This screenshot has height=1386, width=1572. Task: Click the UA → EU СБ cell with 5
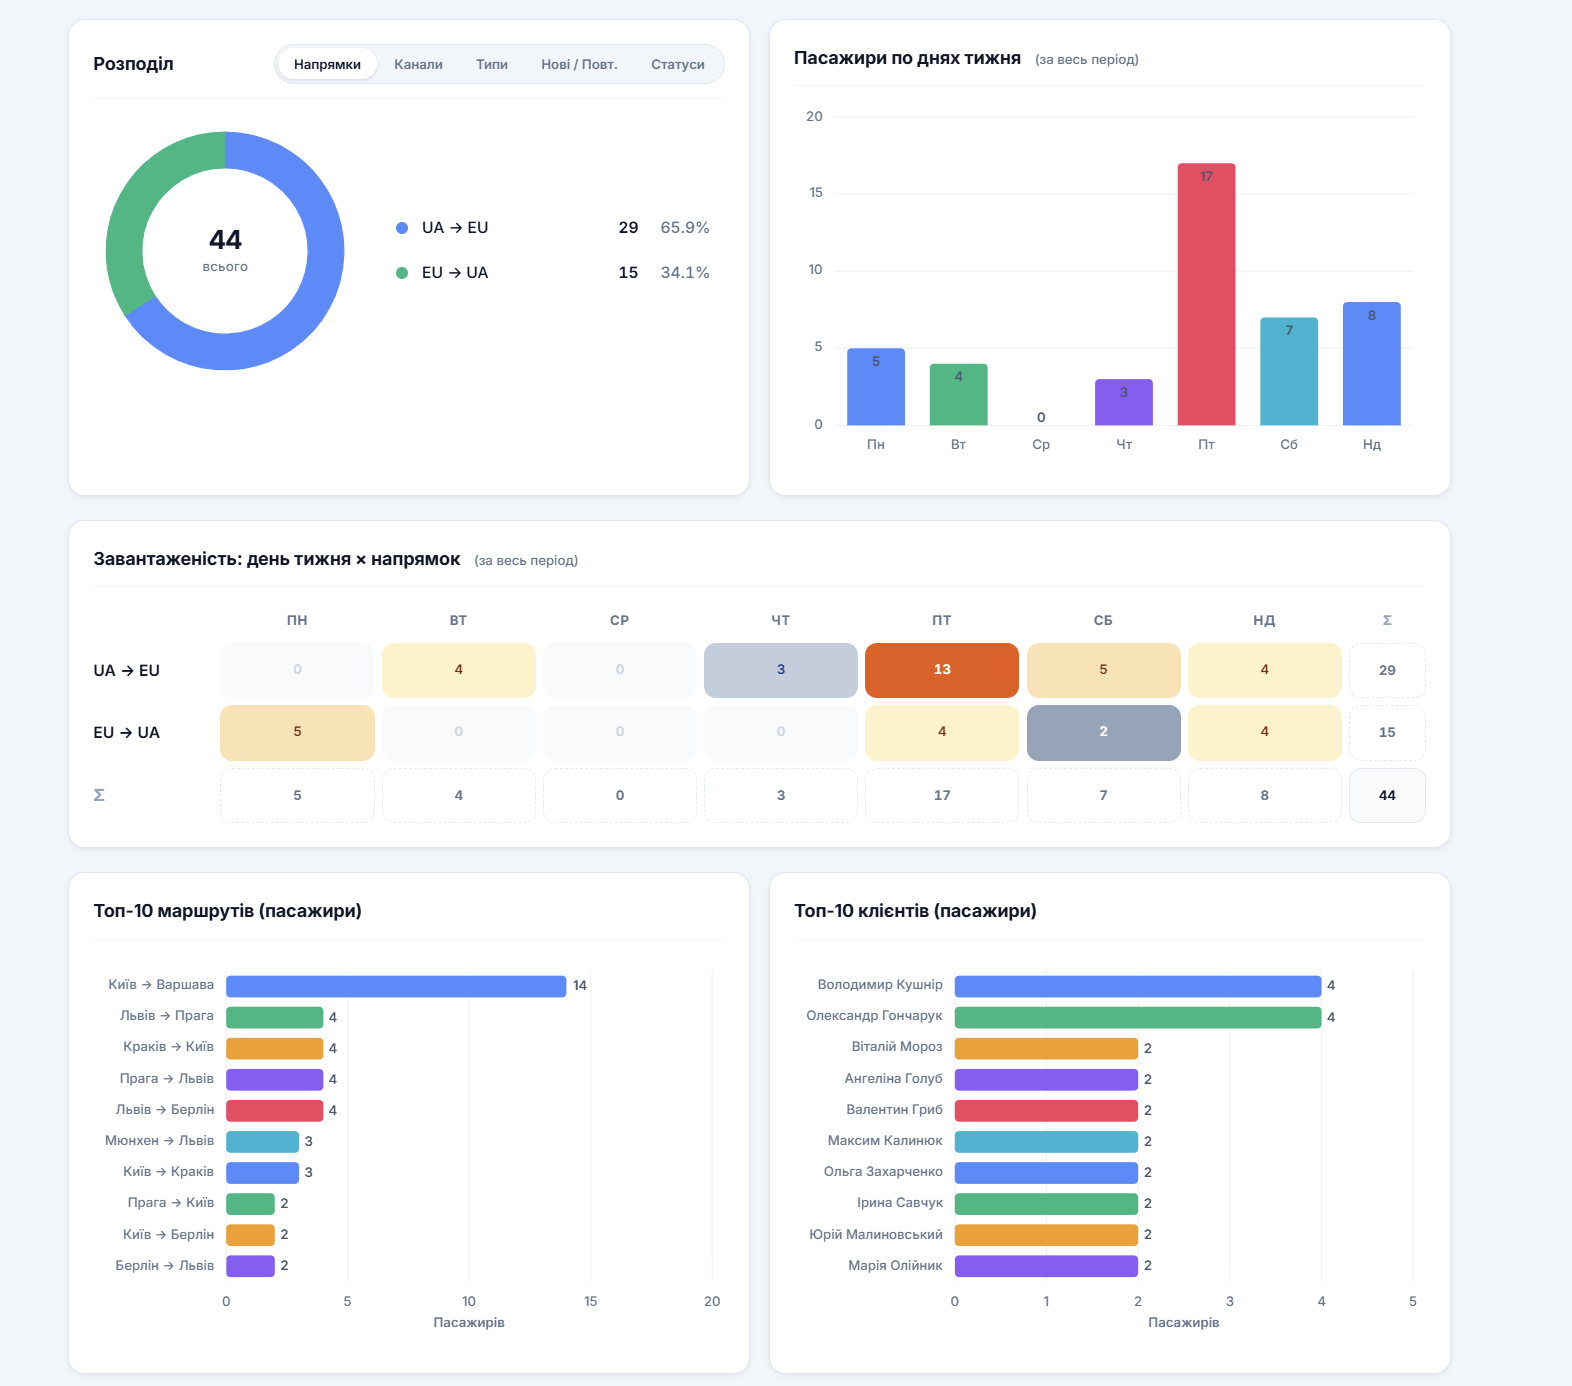click(x=1104, y=670)
